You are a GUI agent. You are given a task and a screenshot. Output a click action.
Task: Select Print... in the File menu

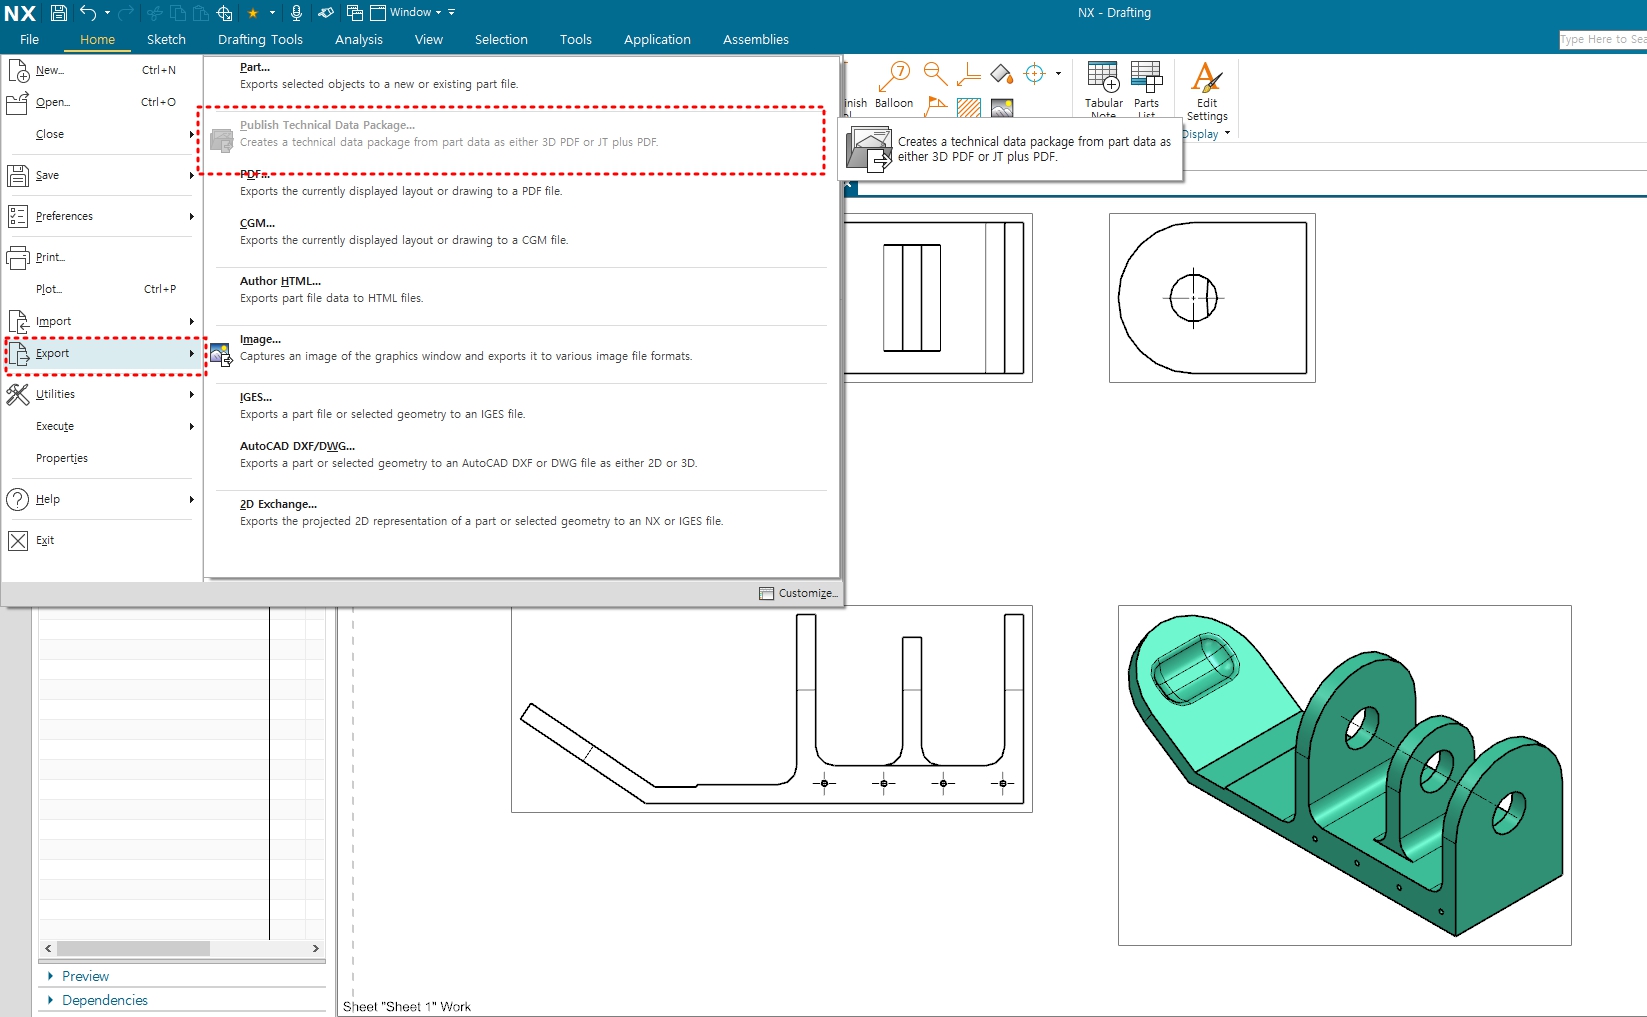100,257
